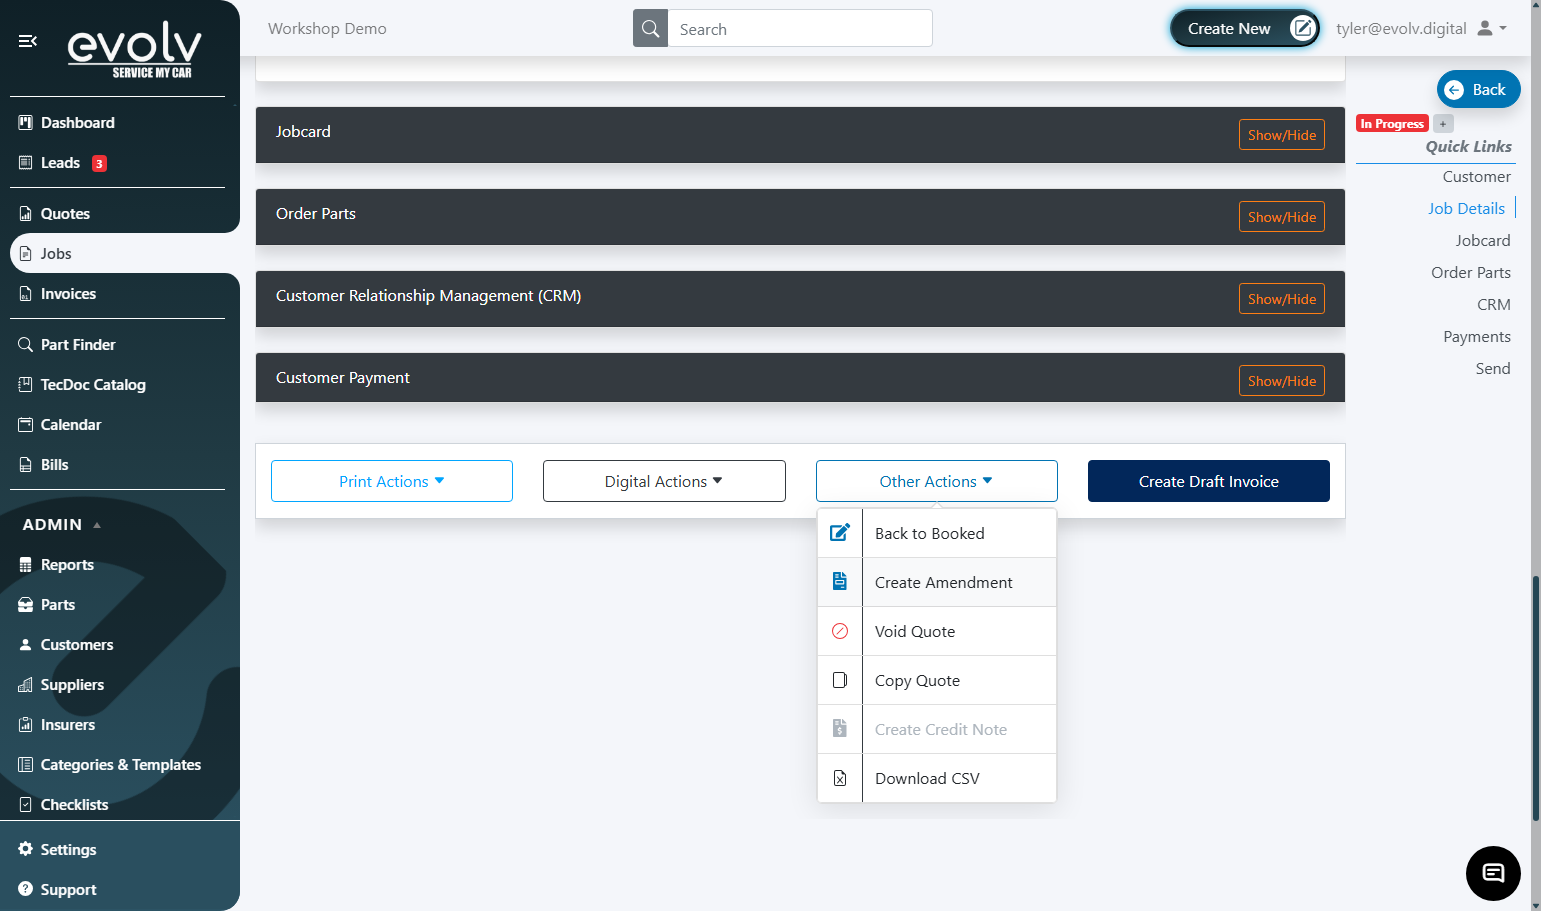The image size is (1541, 911).
Task: Click the Back button
Action: pyautogui.click(x=1479, y=89)
